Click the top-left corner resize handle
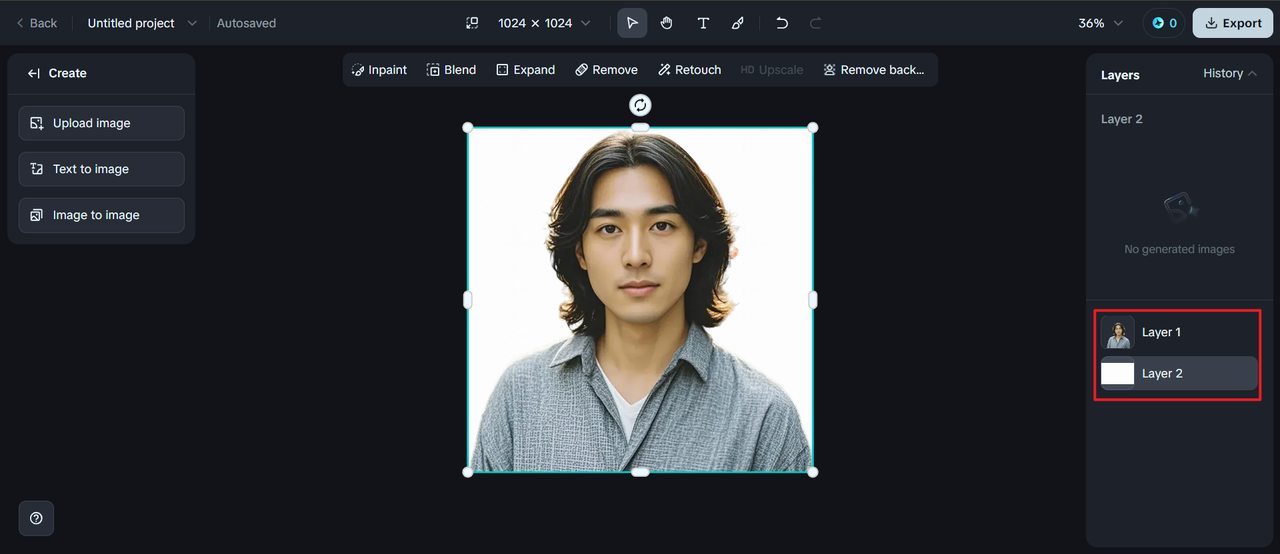 point(467,127)
